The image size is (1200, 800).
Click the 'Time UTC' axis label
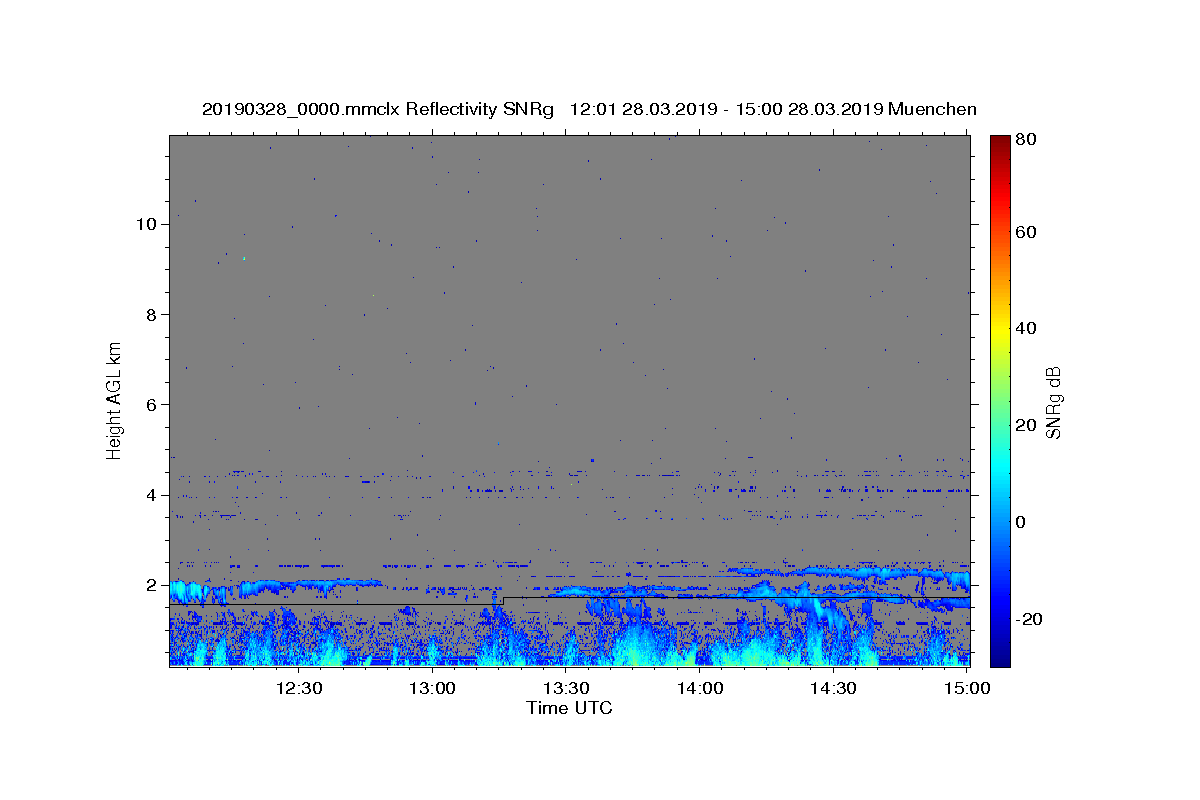click(569, 708)
